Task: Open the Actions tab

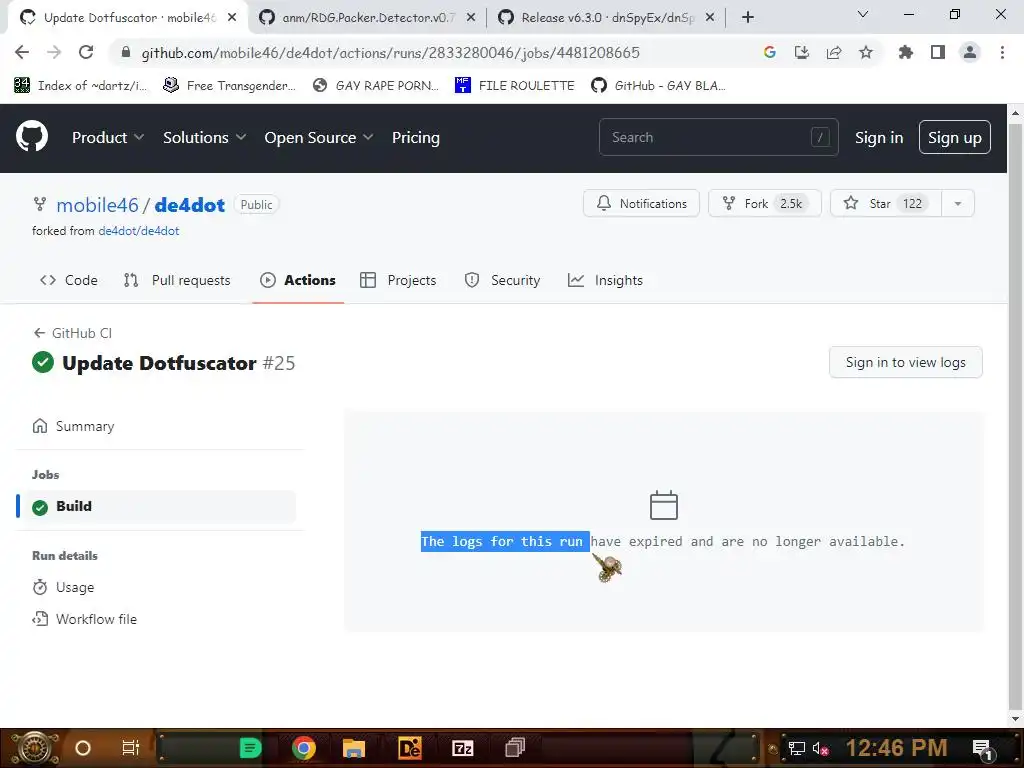Action: click(x=298, y=280)
